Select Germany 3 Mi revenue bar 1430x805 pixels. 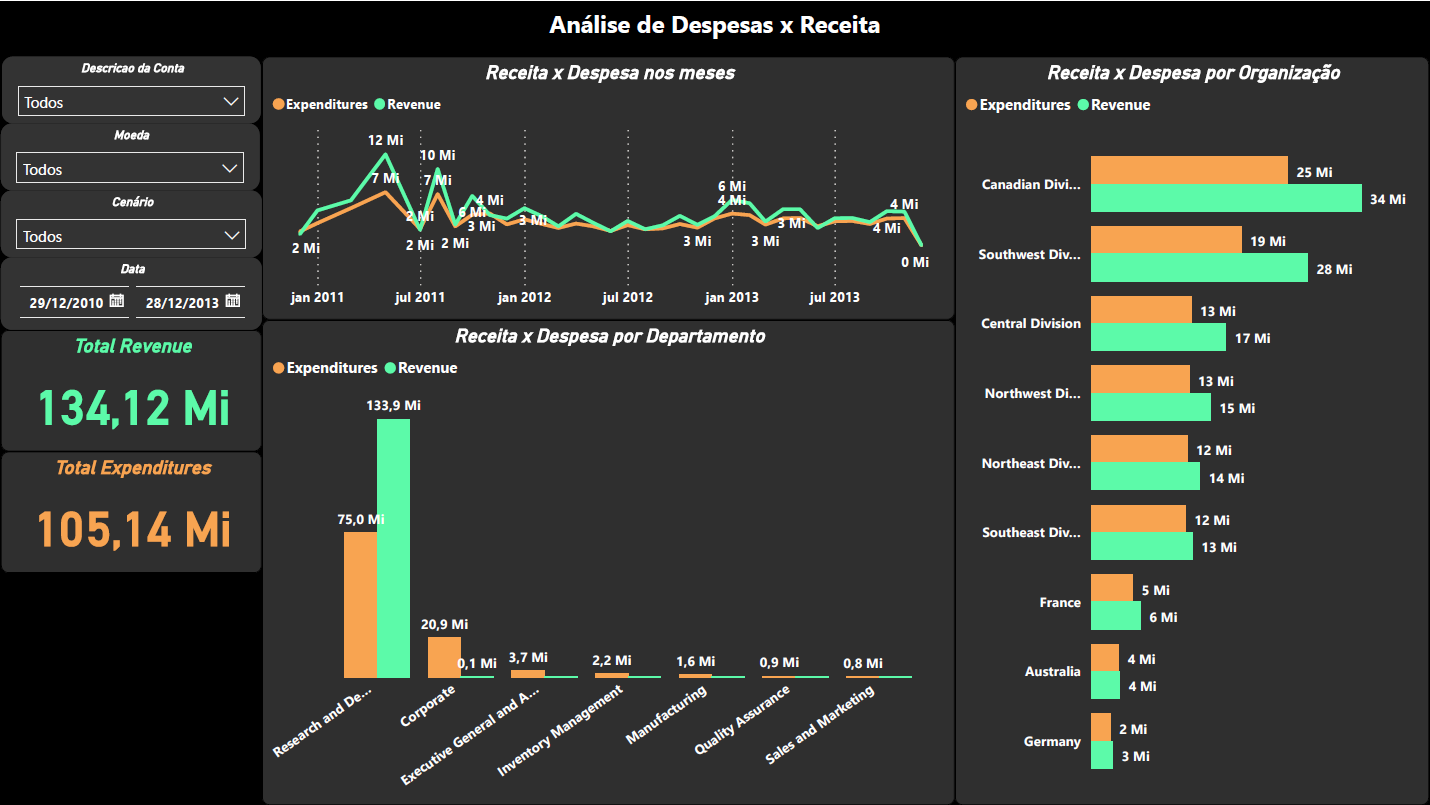(x=1102, y=754)
